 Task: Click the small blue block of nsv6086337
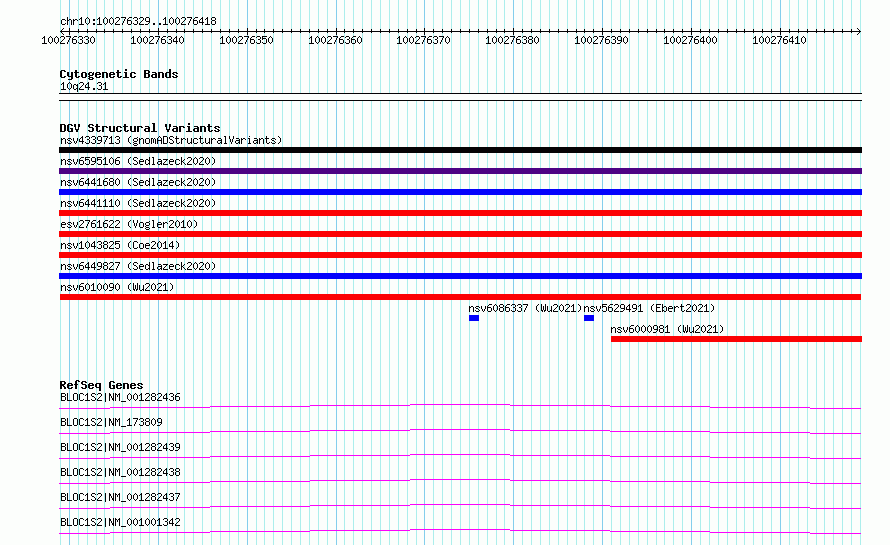[474, 318]
